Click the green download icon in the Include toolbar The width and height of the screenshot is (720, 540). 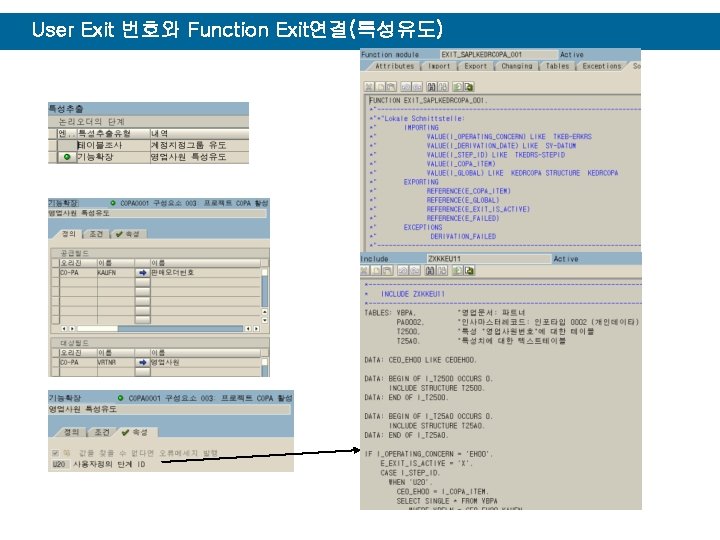coord(469,271)
